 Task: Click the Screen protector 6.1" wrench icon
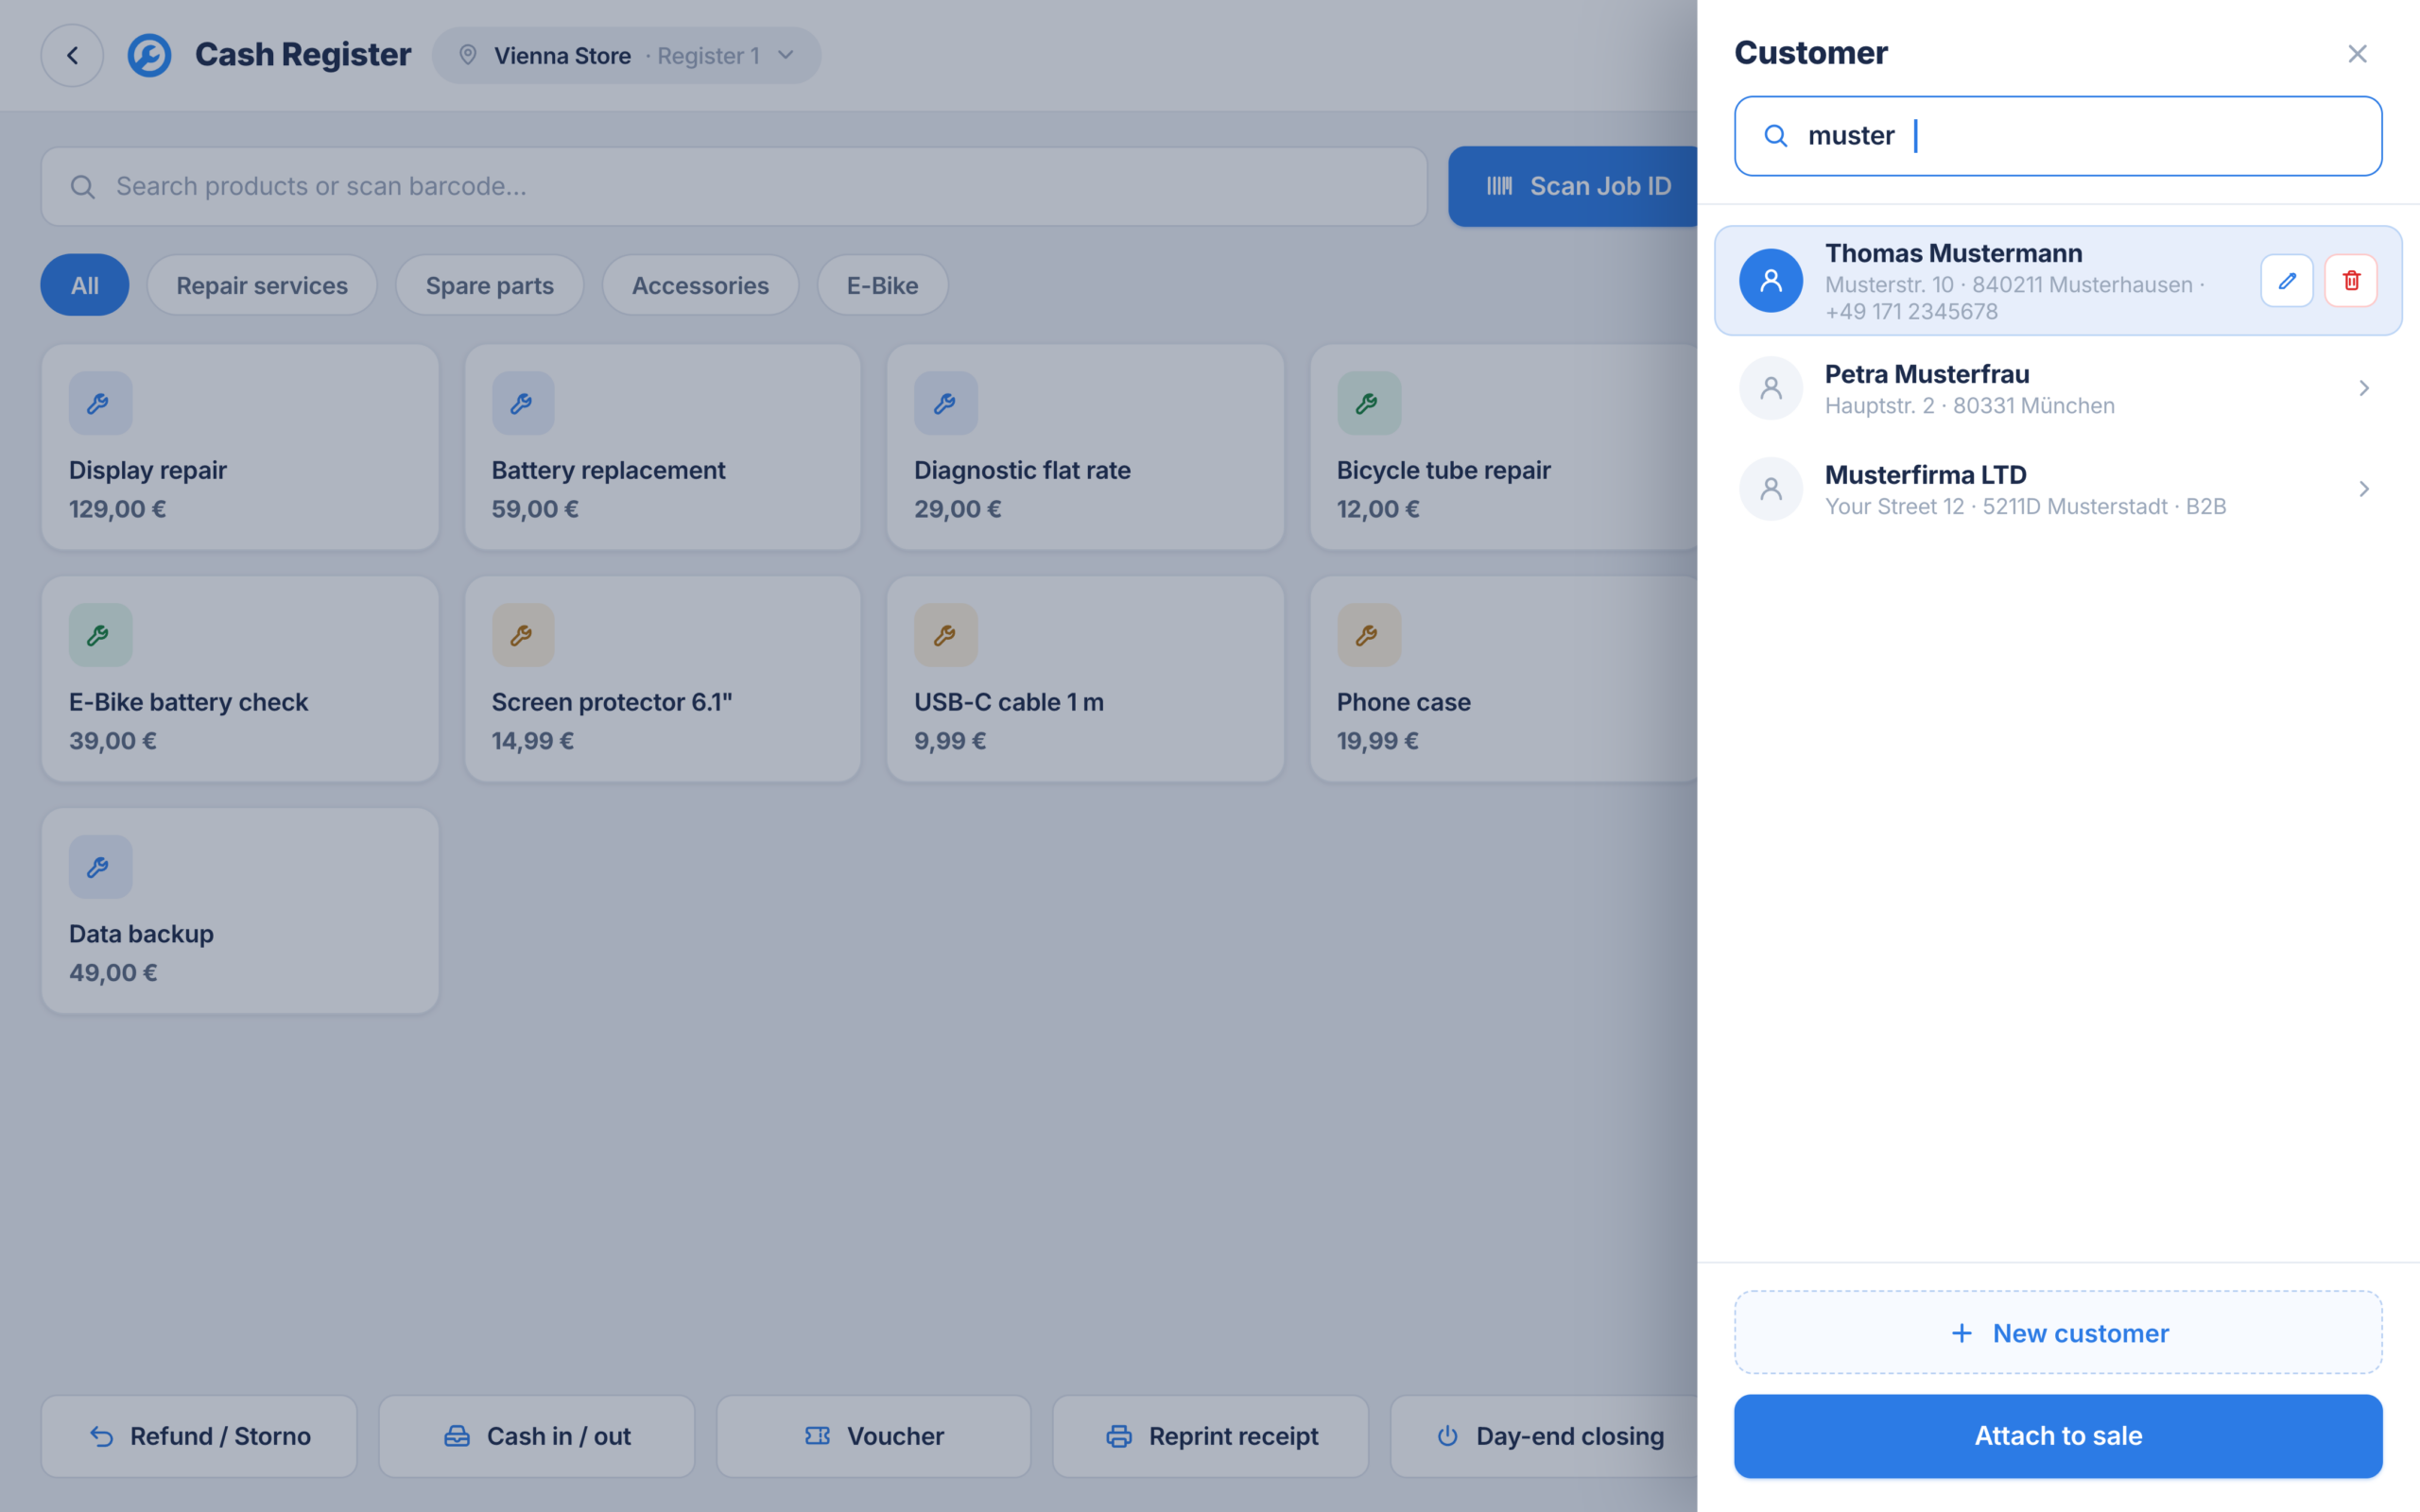[523, 635]
